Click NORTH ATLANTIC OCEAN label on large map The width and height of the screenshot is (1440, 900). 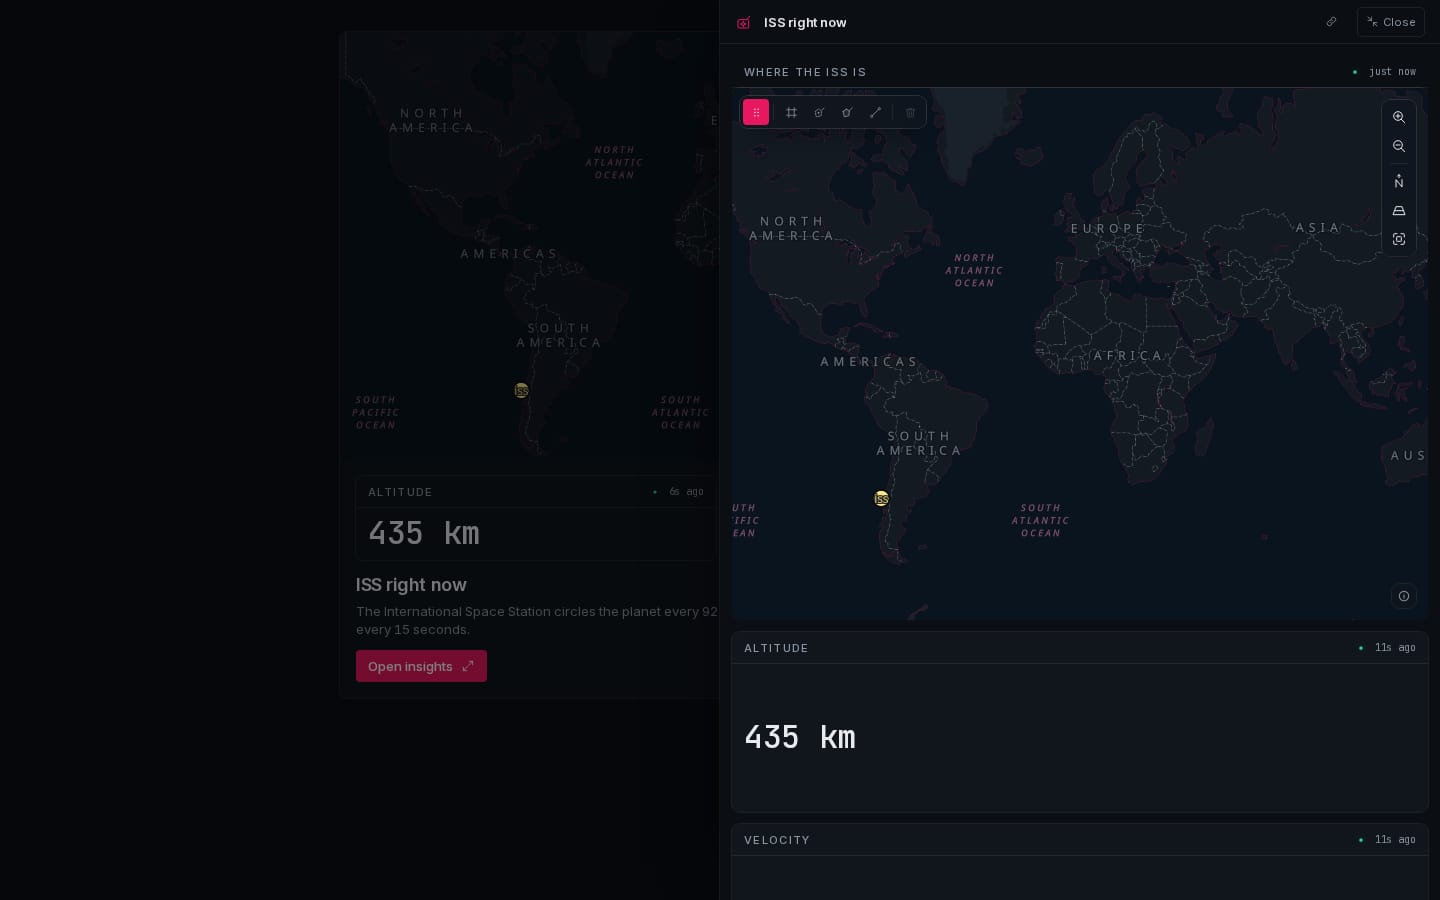[975, 270]
